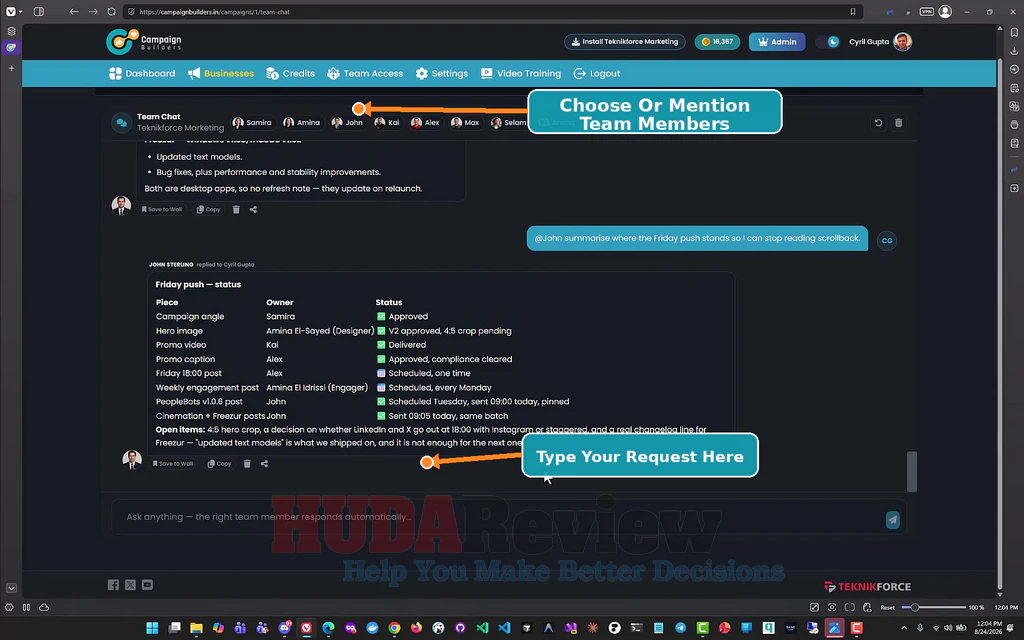Viewport: 1024px width, 640px height.
Task: Open the Facebook footer link
Action: pos(113,584)
